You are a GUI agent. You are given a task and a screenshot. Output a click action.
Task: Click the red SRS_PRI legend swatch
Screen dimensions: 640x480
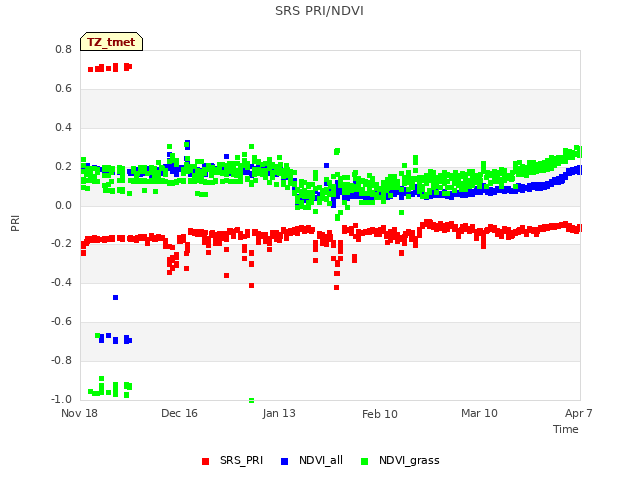pos(205,461)
